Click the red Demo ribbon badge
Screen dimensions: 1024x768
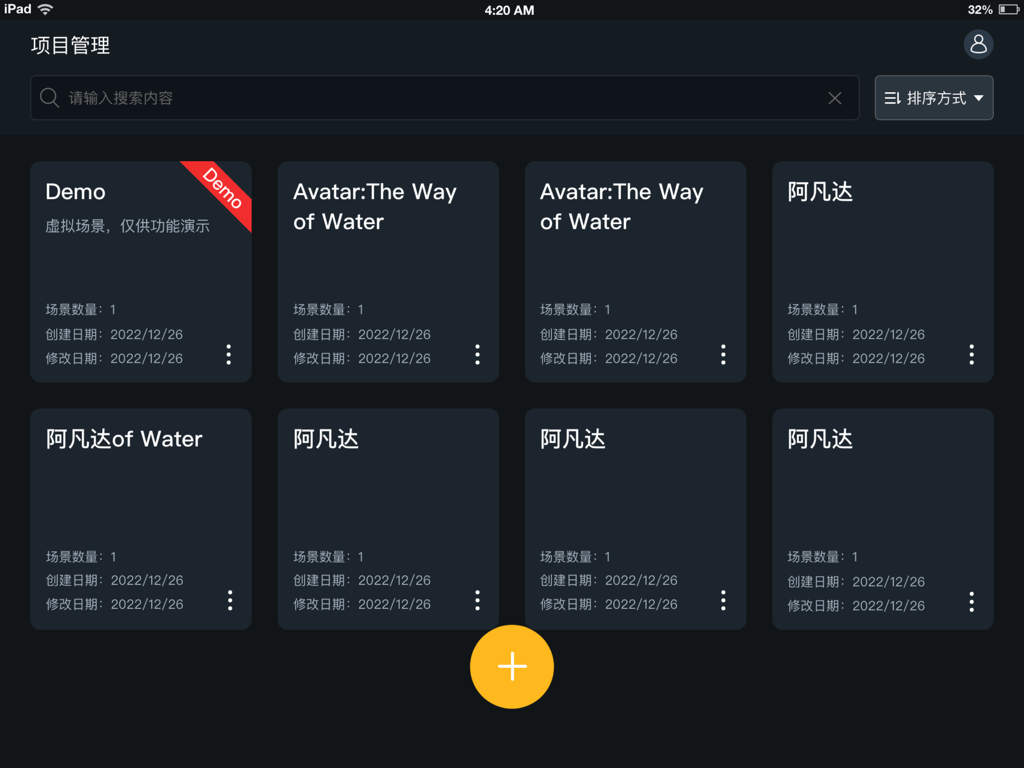click(x=222, y=188)
